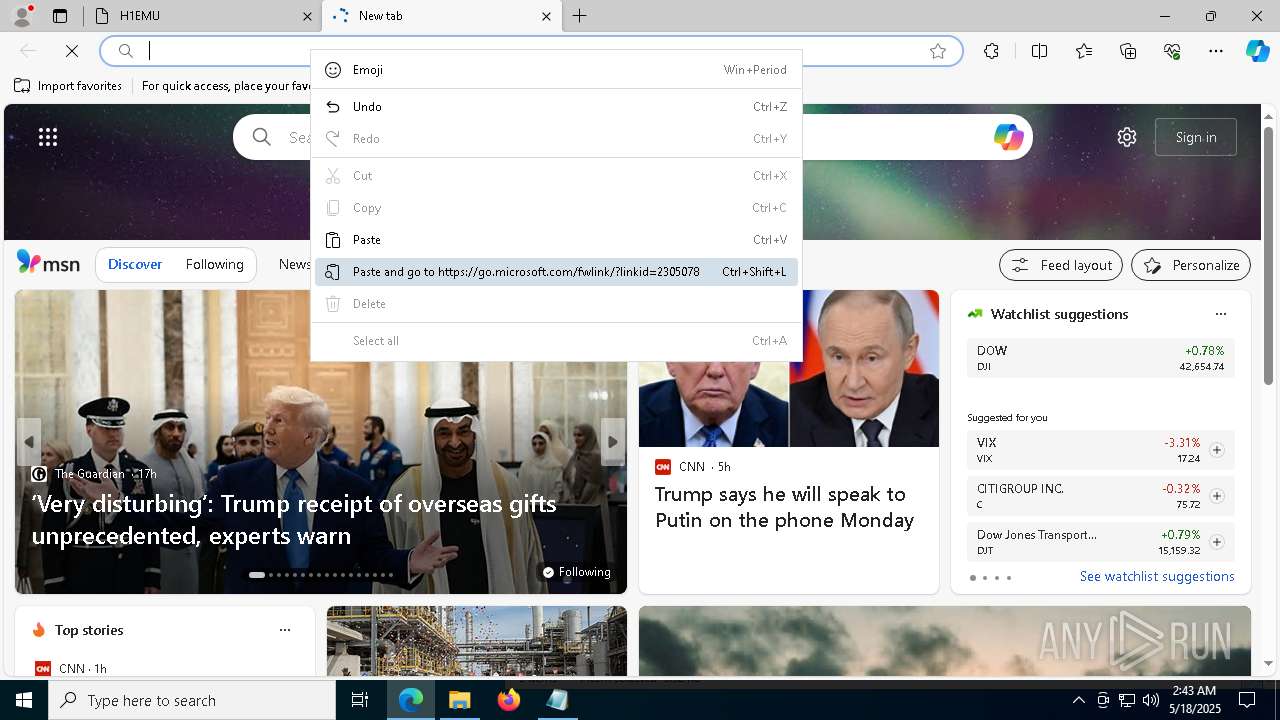Show hidden system tray icons
1280x720 pixels.
(x=1078, y=700)
